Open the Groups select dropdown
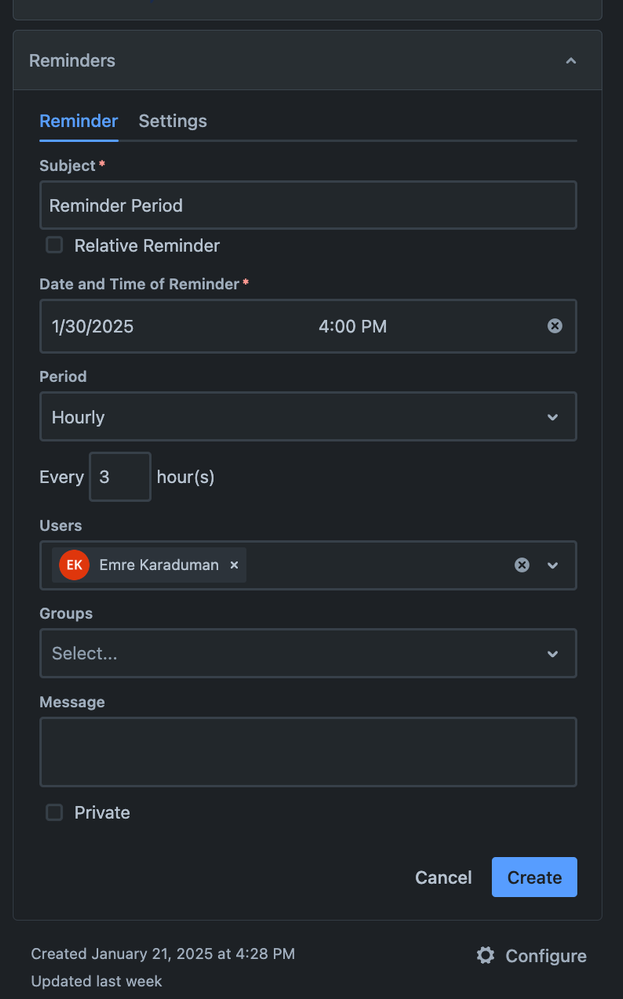623x999 pixels. coord(308,653)
